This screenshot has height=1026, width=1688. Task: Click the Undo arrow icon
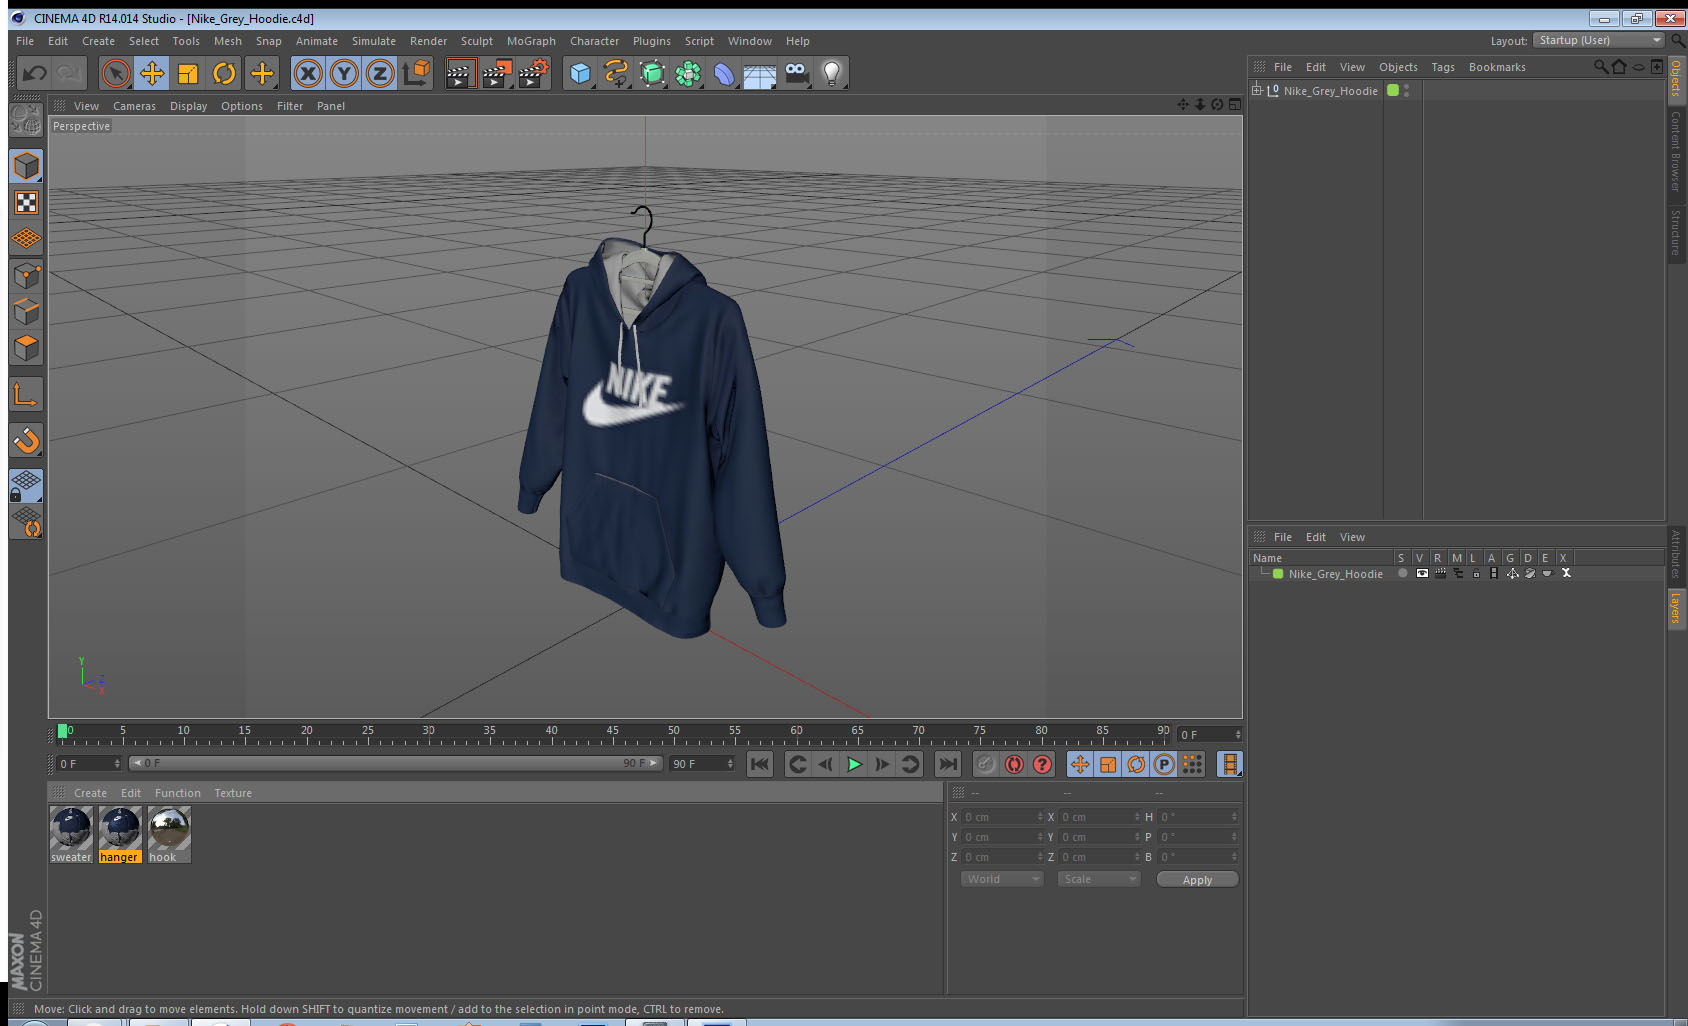click(x=35, y=73)
